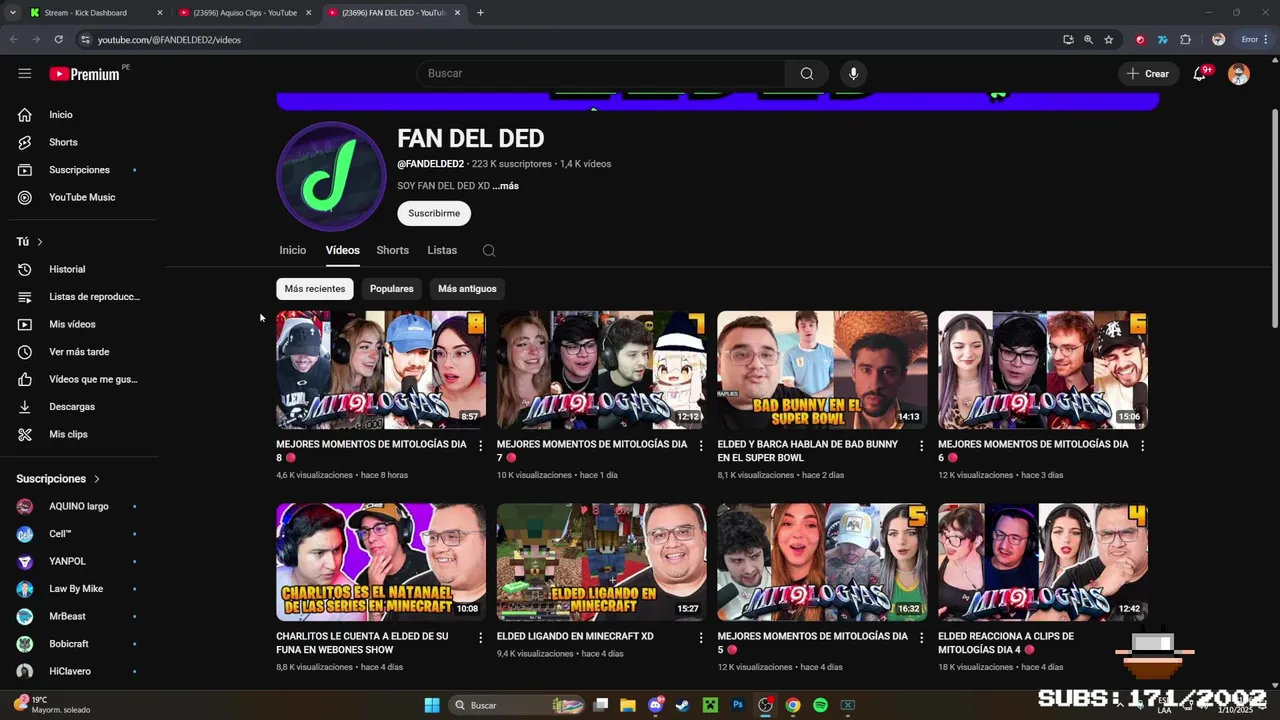Viewport: 1280px width, 720px height.
Task: Expand the Tú section
Action: pyautogui.click(x=30, y=242)
